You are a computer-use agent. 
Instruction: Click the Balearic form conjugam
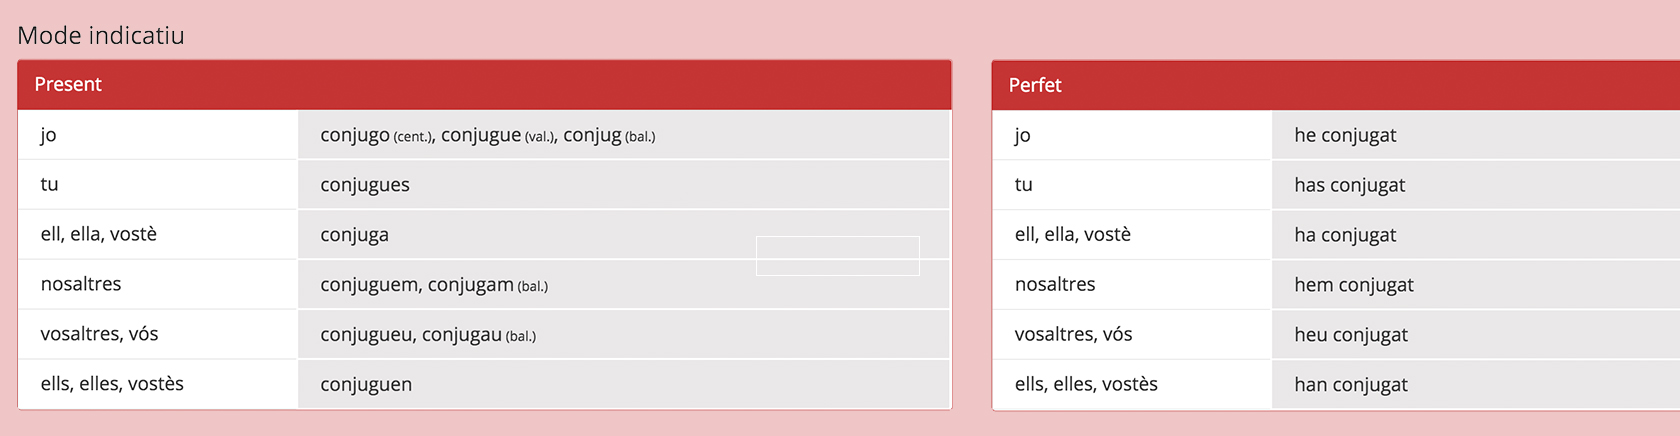[x=470, y=285]
